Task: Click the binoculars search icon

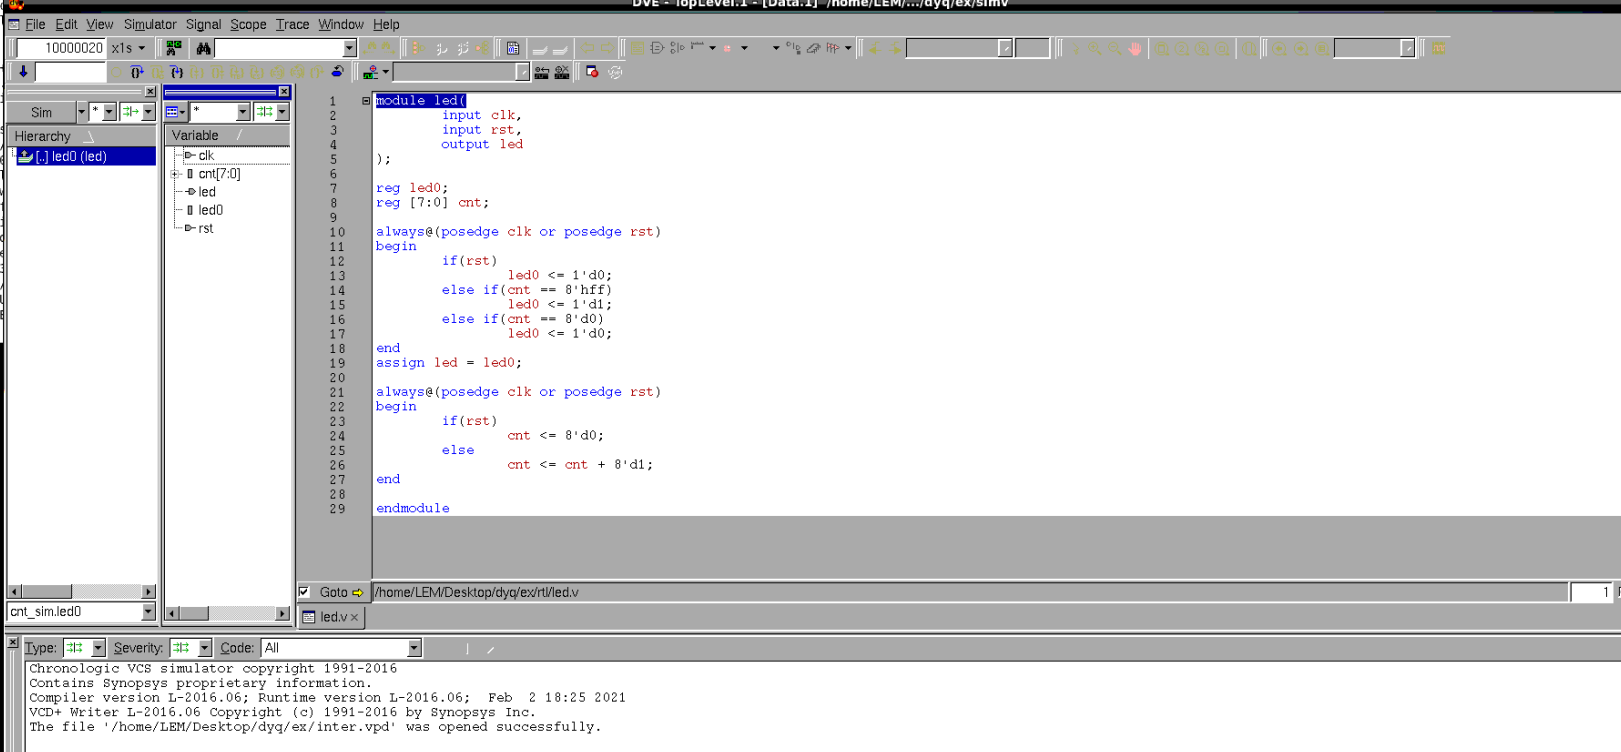Action: (204, 48)
